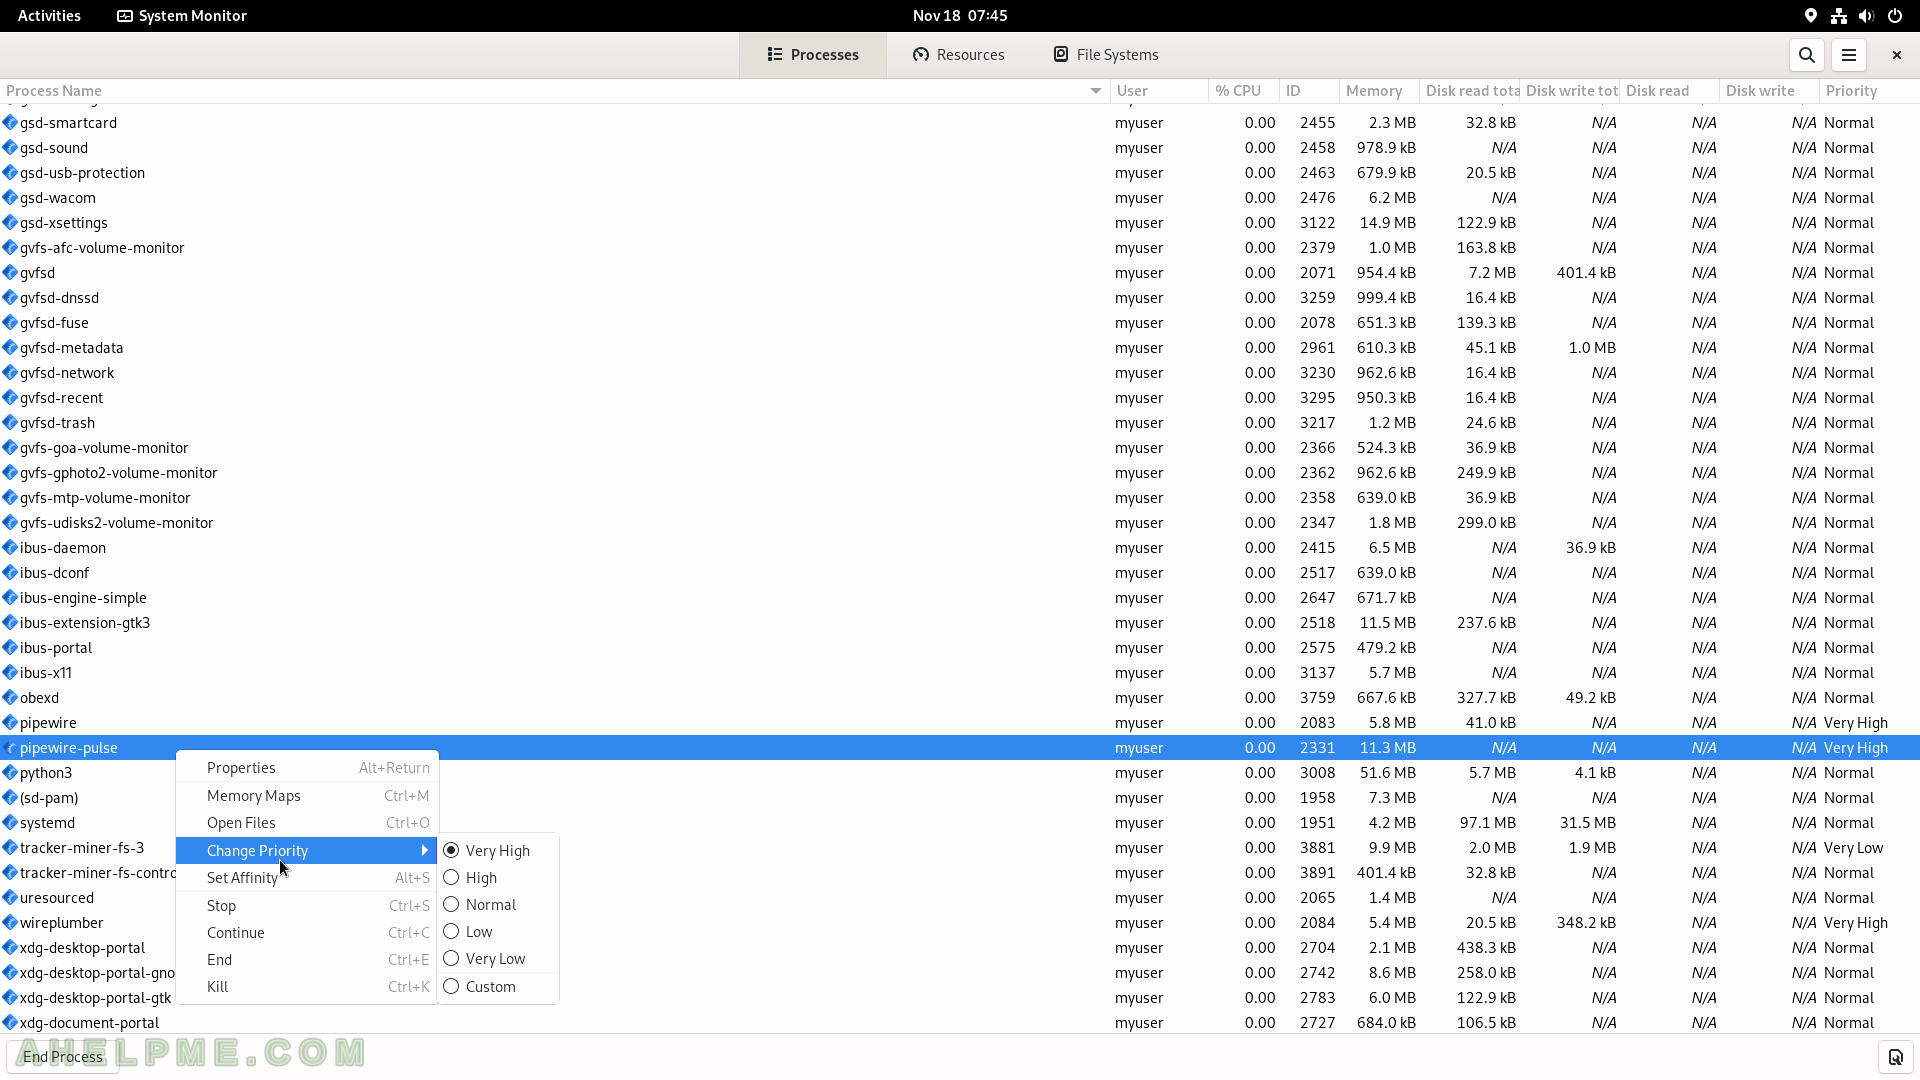Image resolution: width=1920 pixels, height=1080 pixels.
Task: Set priority to Normal
Action: (x=498, y=905)
